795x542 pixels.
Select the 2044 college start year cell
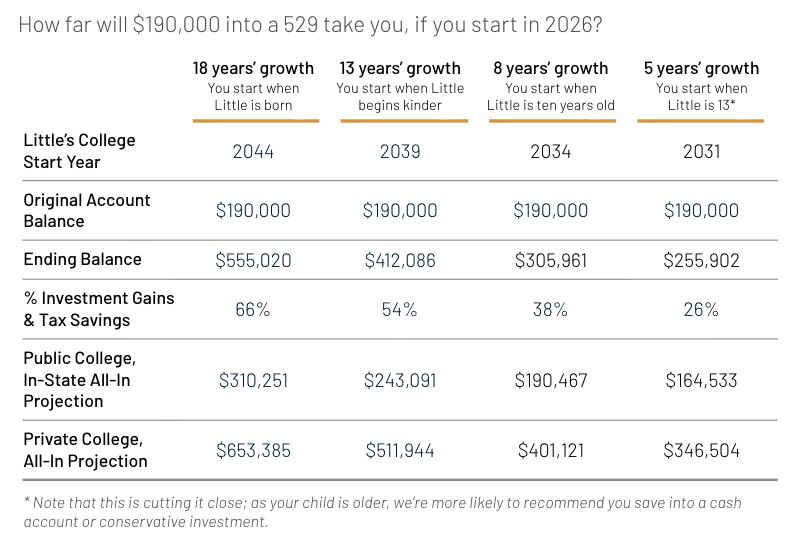point(253,151)
